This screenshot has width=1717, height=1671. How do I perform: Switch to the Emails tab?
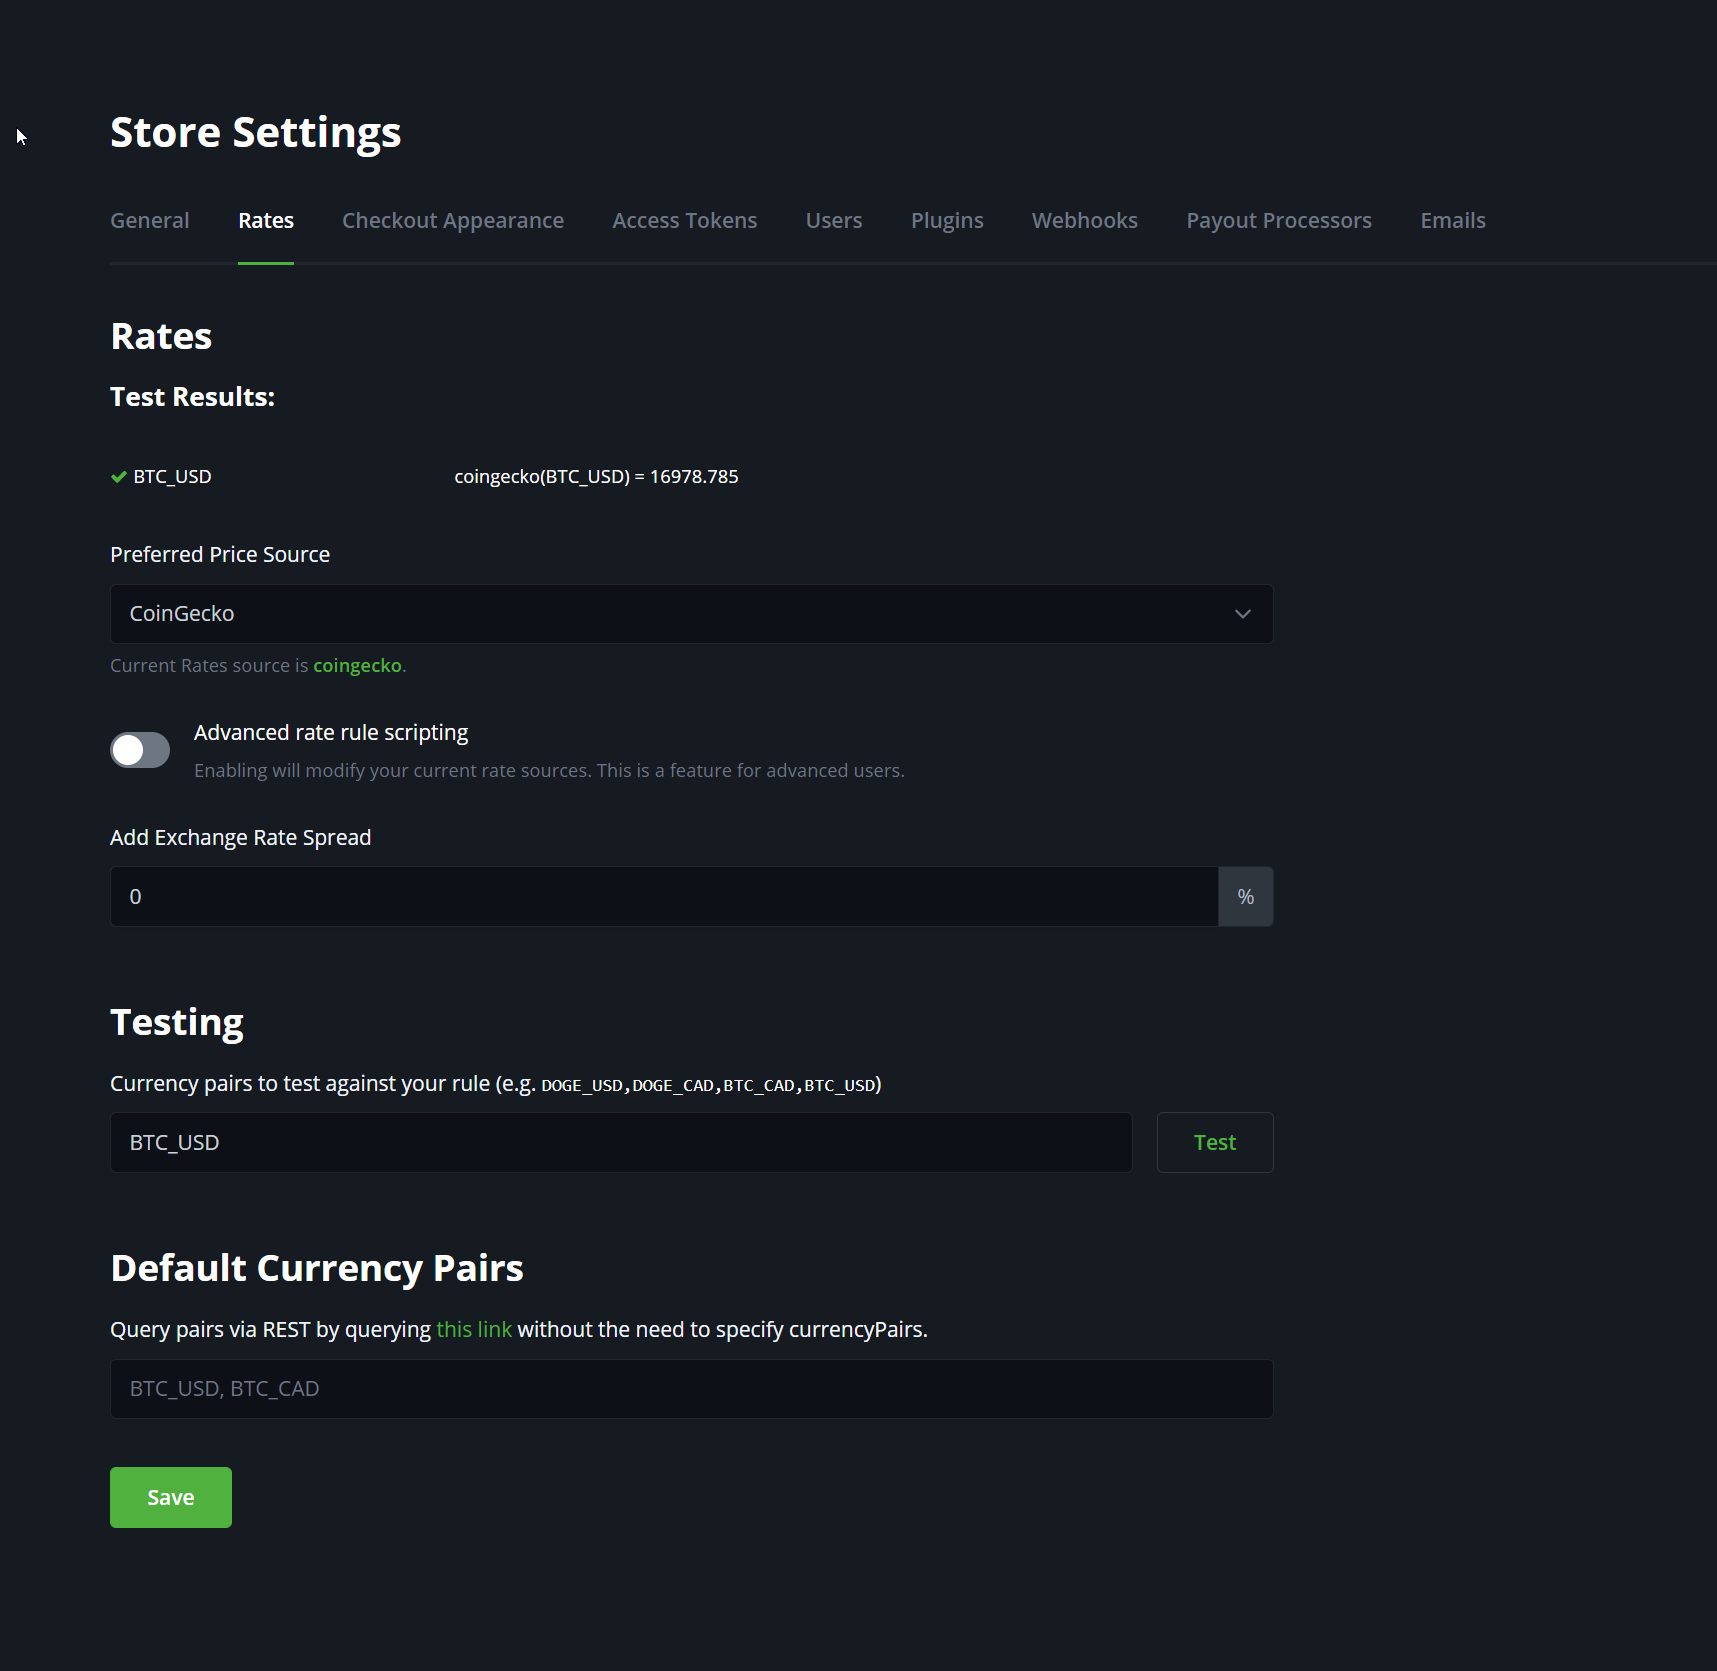[1452, 220]
